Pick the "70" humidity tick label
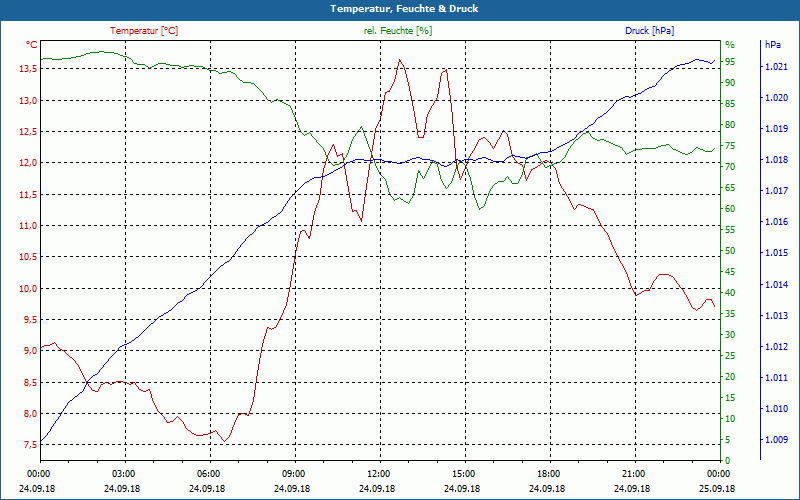The width and height of the screenshot is (800, 500). (x=730, y=167)
